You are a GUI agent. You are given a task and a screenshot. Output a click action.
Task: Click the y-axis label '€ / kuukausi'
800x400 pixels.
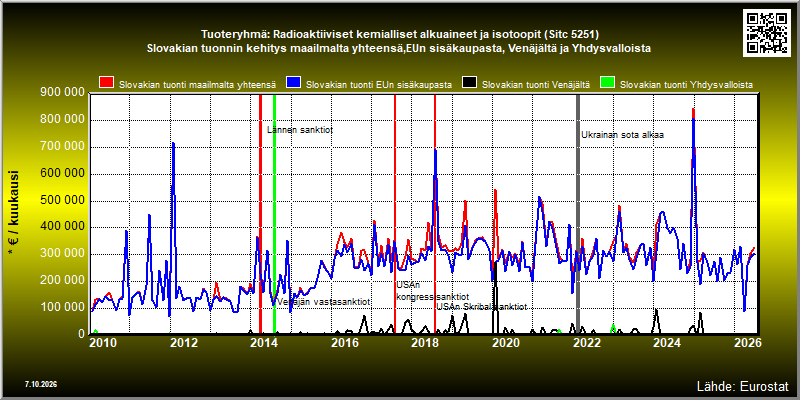[14, 213]
